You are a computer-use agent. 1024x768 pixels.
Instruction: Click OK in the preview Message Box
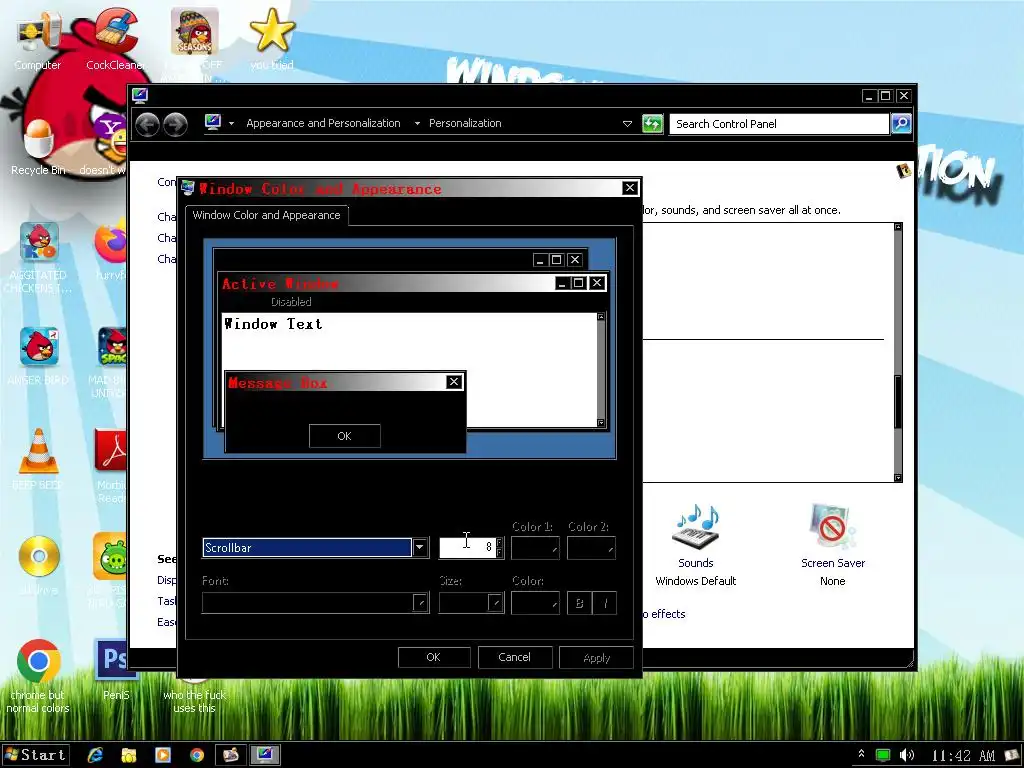pyautogui.click(x=344, y=436)
